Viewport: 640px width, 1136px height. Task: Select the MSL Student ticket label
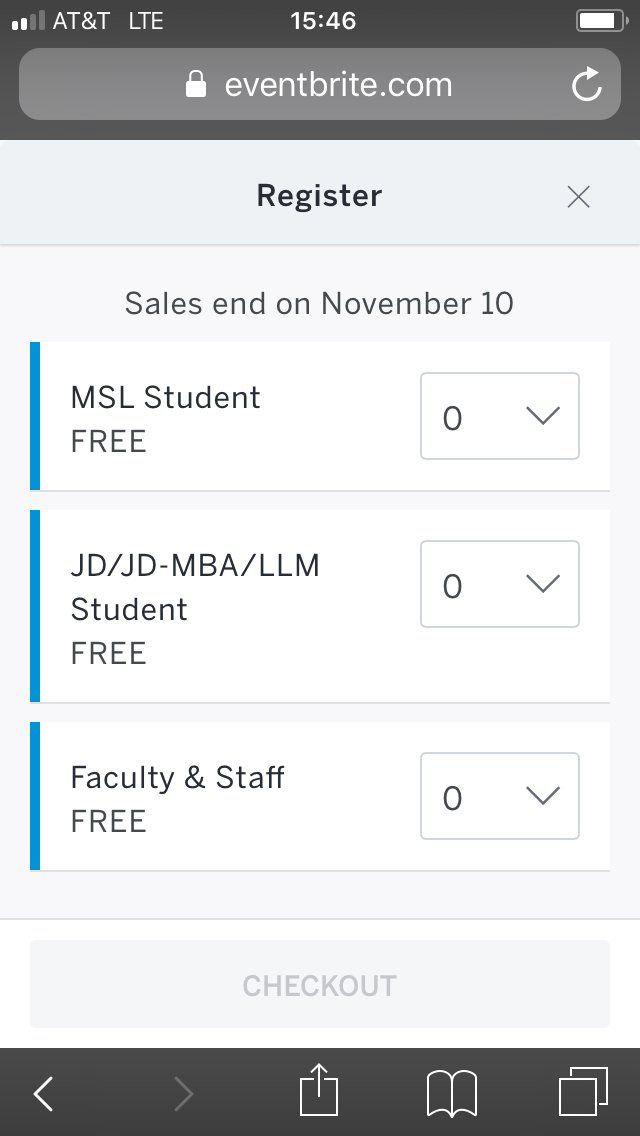point(165,397)
